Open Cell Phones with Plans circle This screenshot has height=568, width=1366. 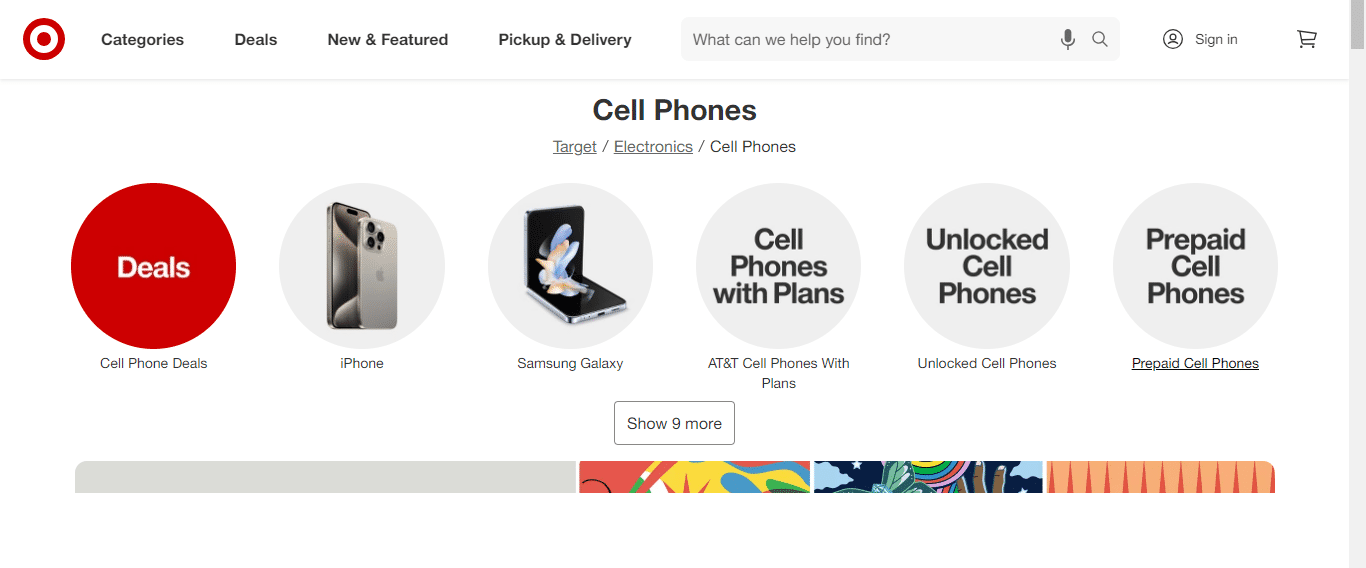click(x=778, y=266)
